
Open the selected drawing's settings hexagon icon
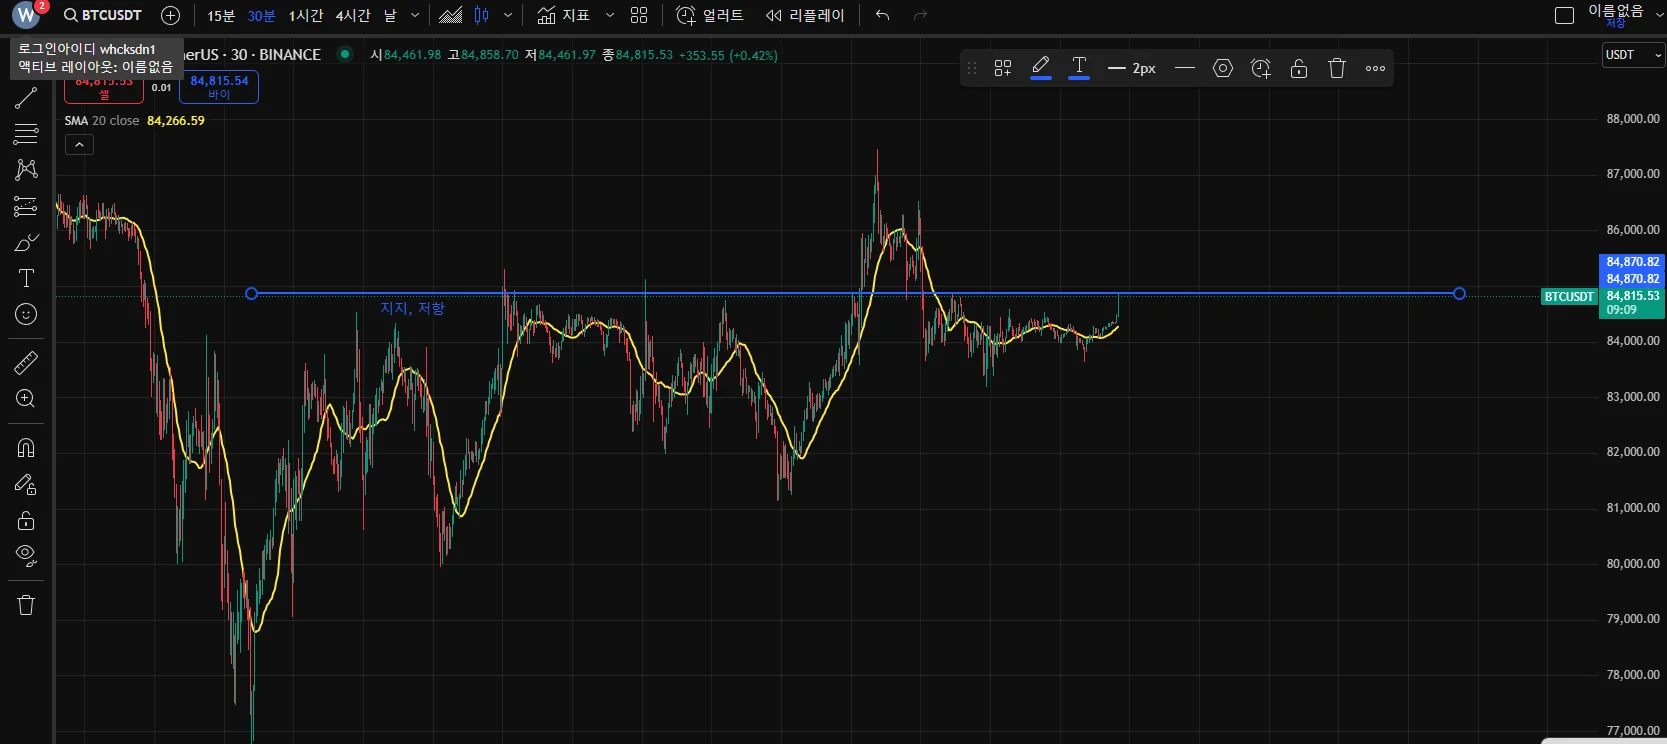1223,68
